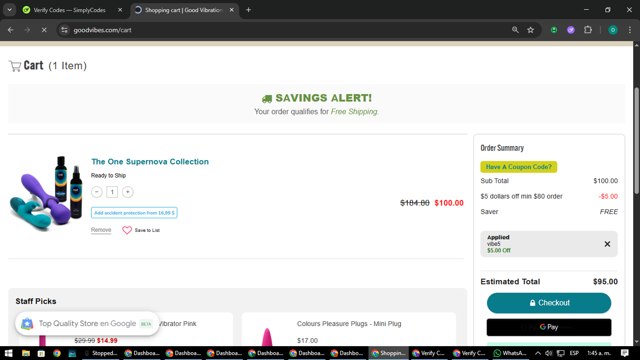The height and width of the screenshot is (360, 640).
Task: Show hidden system tray icons
Action: pos(538,353)
